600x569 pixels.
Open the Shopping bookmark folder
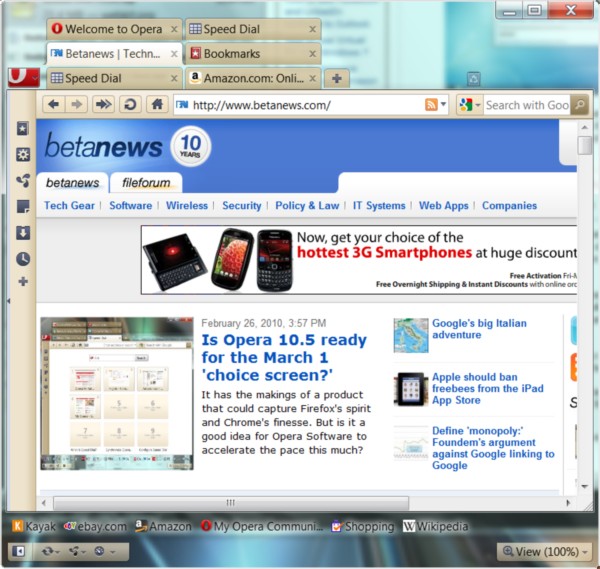363,527
